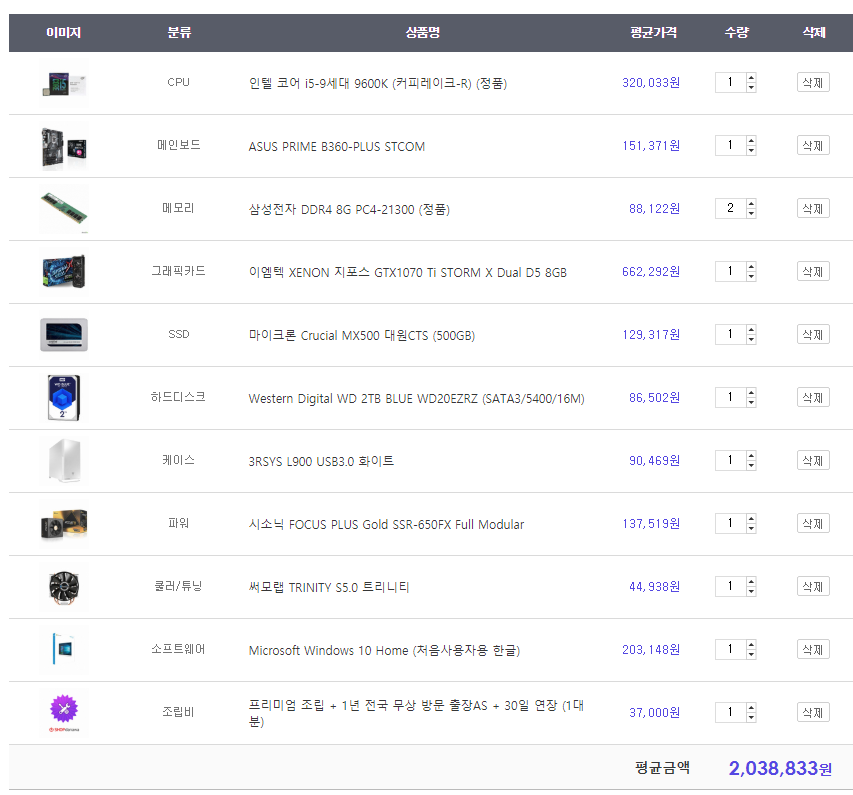
Task: Increase quantity of the WD 2TB BLUE disk
Action: coord(751,392)
